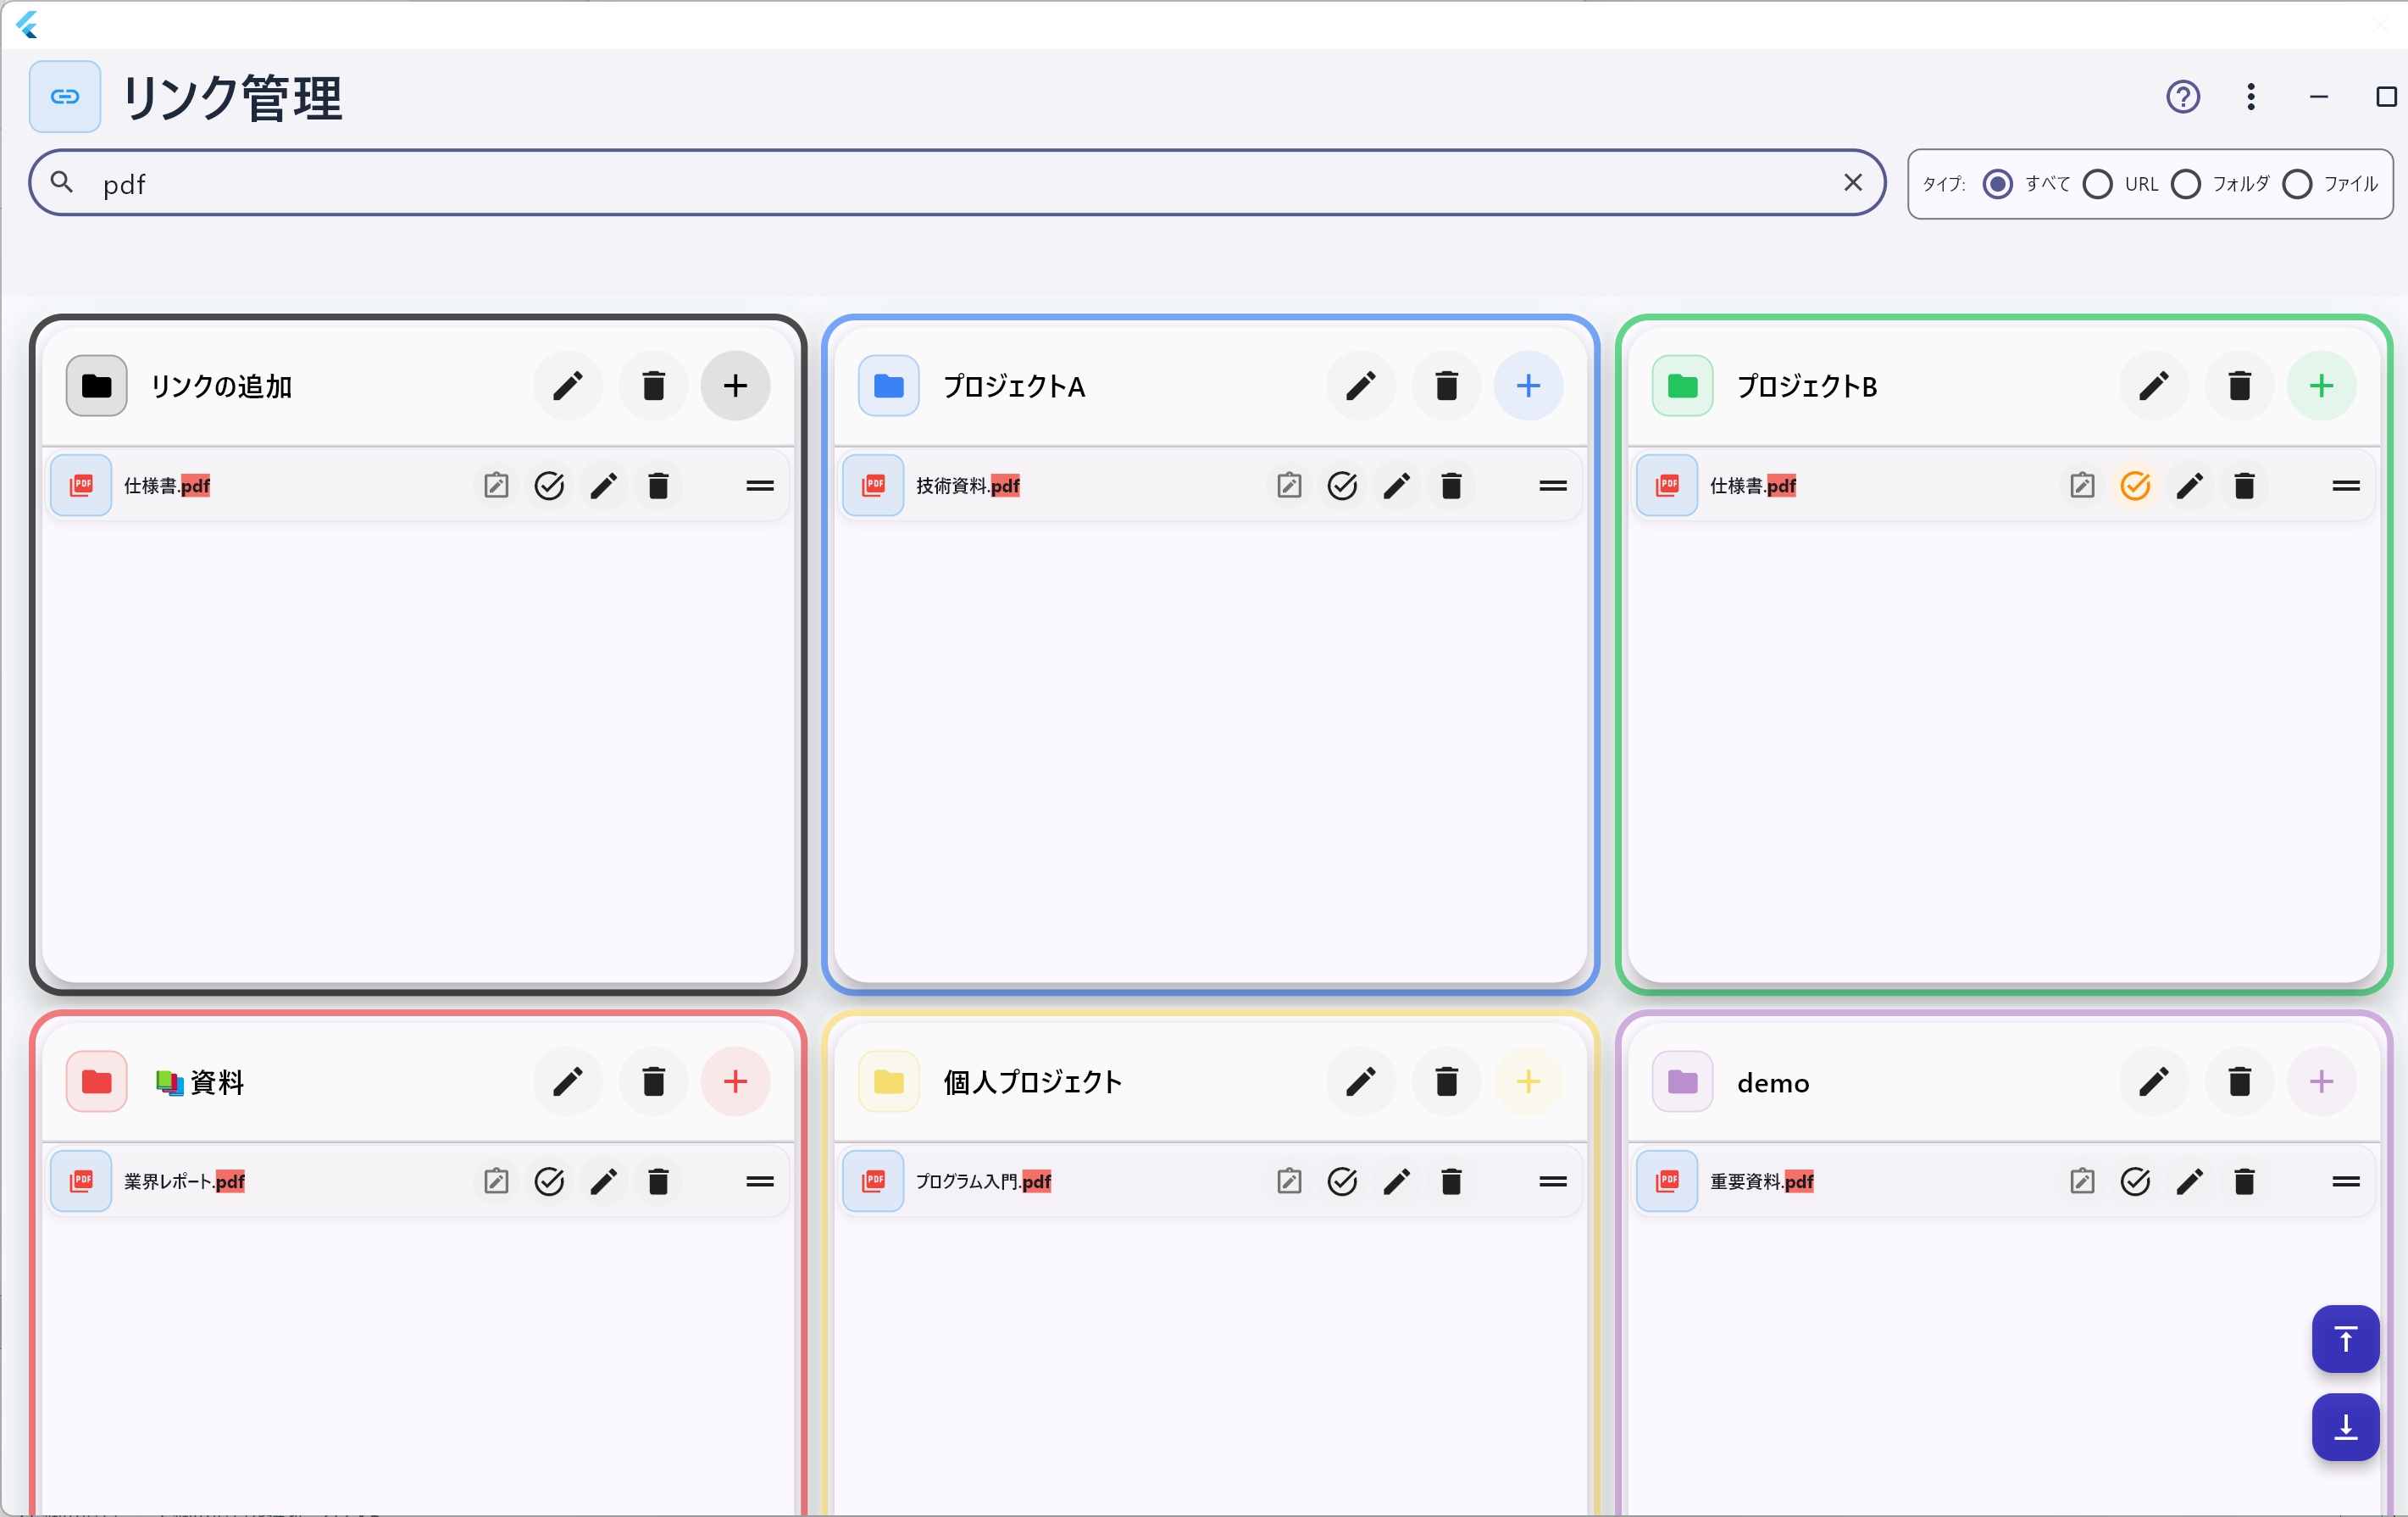Delete the プロジェクトB group
Screen dimensions: 2408x1517
click(x=2239, y=386)
